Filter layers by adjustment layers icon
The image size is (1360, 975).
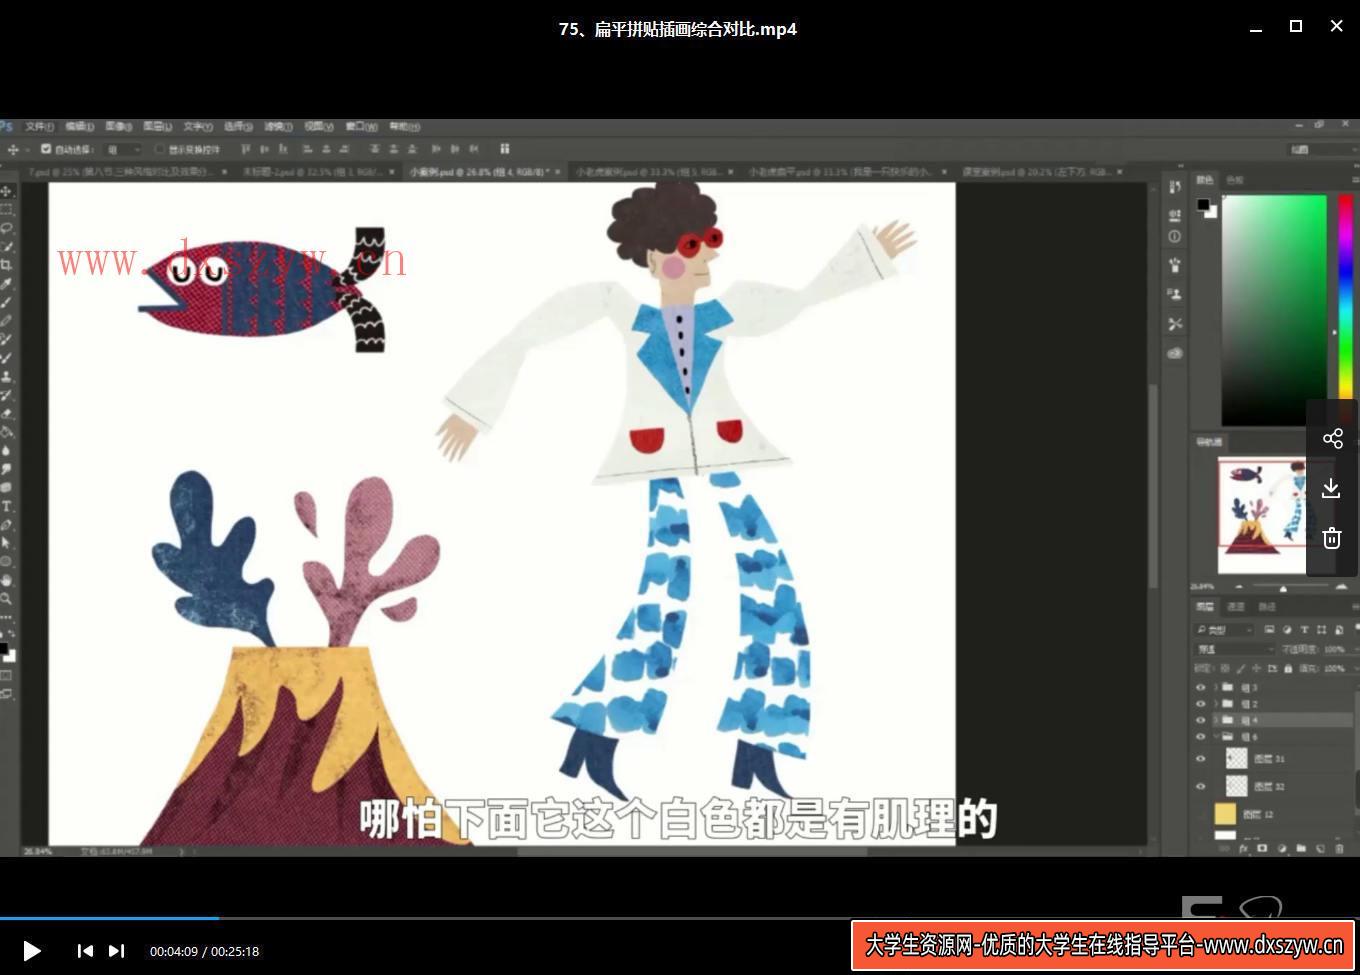click(x=1287, y=629)
